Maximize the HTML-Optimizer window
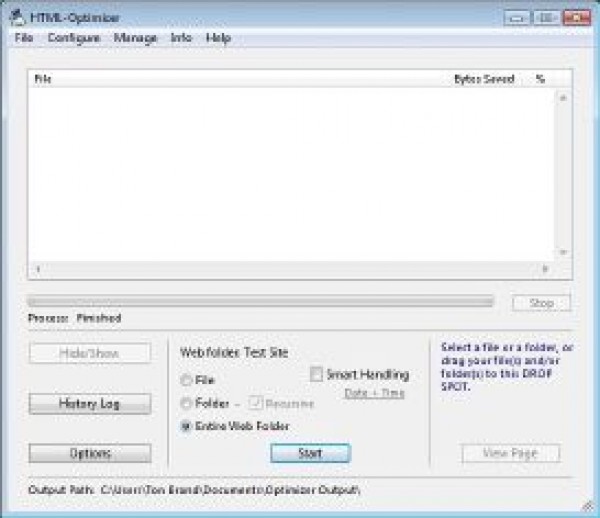This screenshot has height=518, width=600. (x=546, y=18)
